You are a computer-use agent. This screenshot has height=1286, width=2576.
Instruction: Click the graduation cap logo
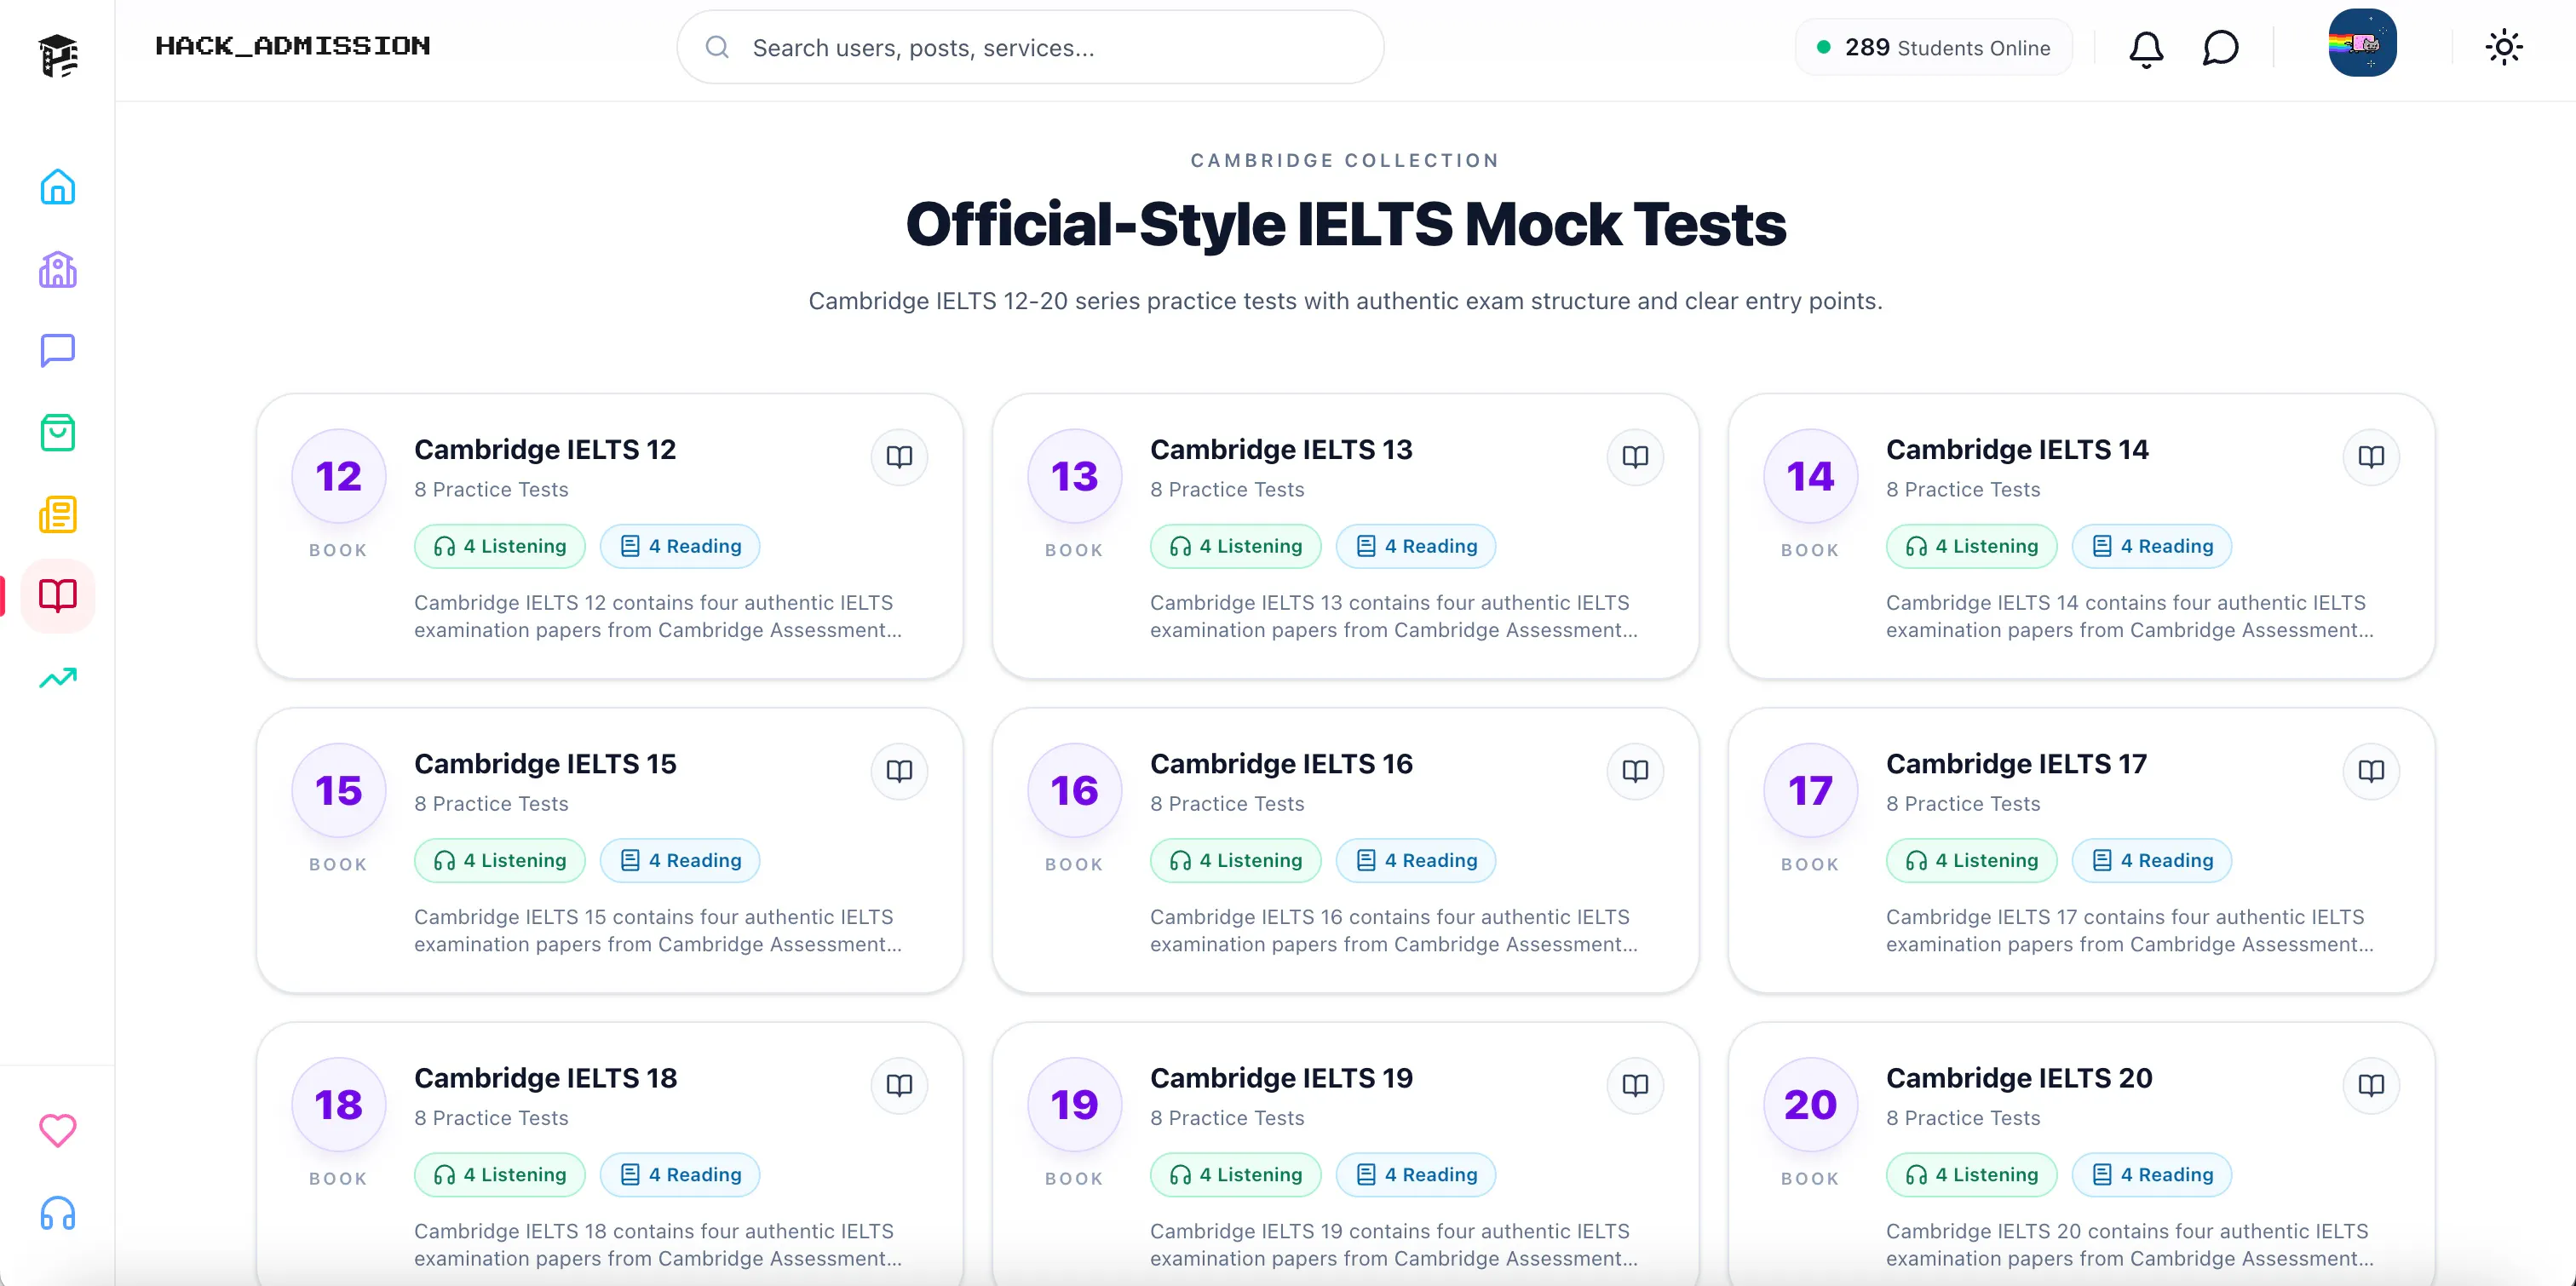click(x=58, y=55)
